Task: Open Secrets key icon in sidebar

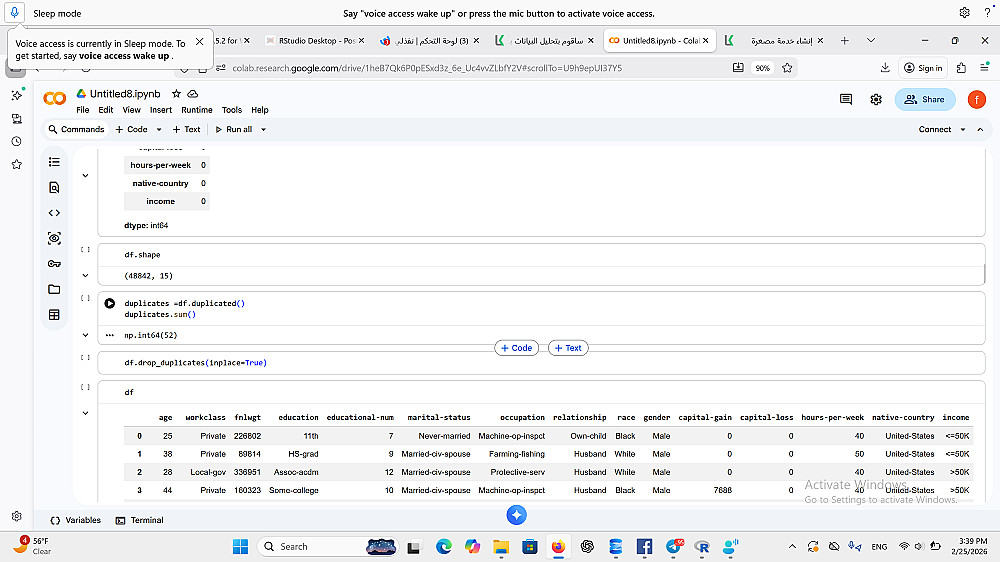Action: tap(54, 263)
